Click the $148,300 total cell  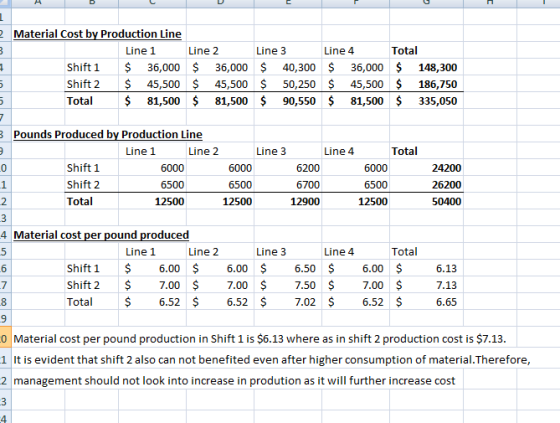coord(426,68)
